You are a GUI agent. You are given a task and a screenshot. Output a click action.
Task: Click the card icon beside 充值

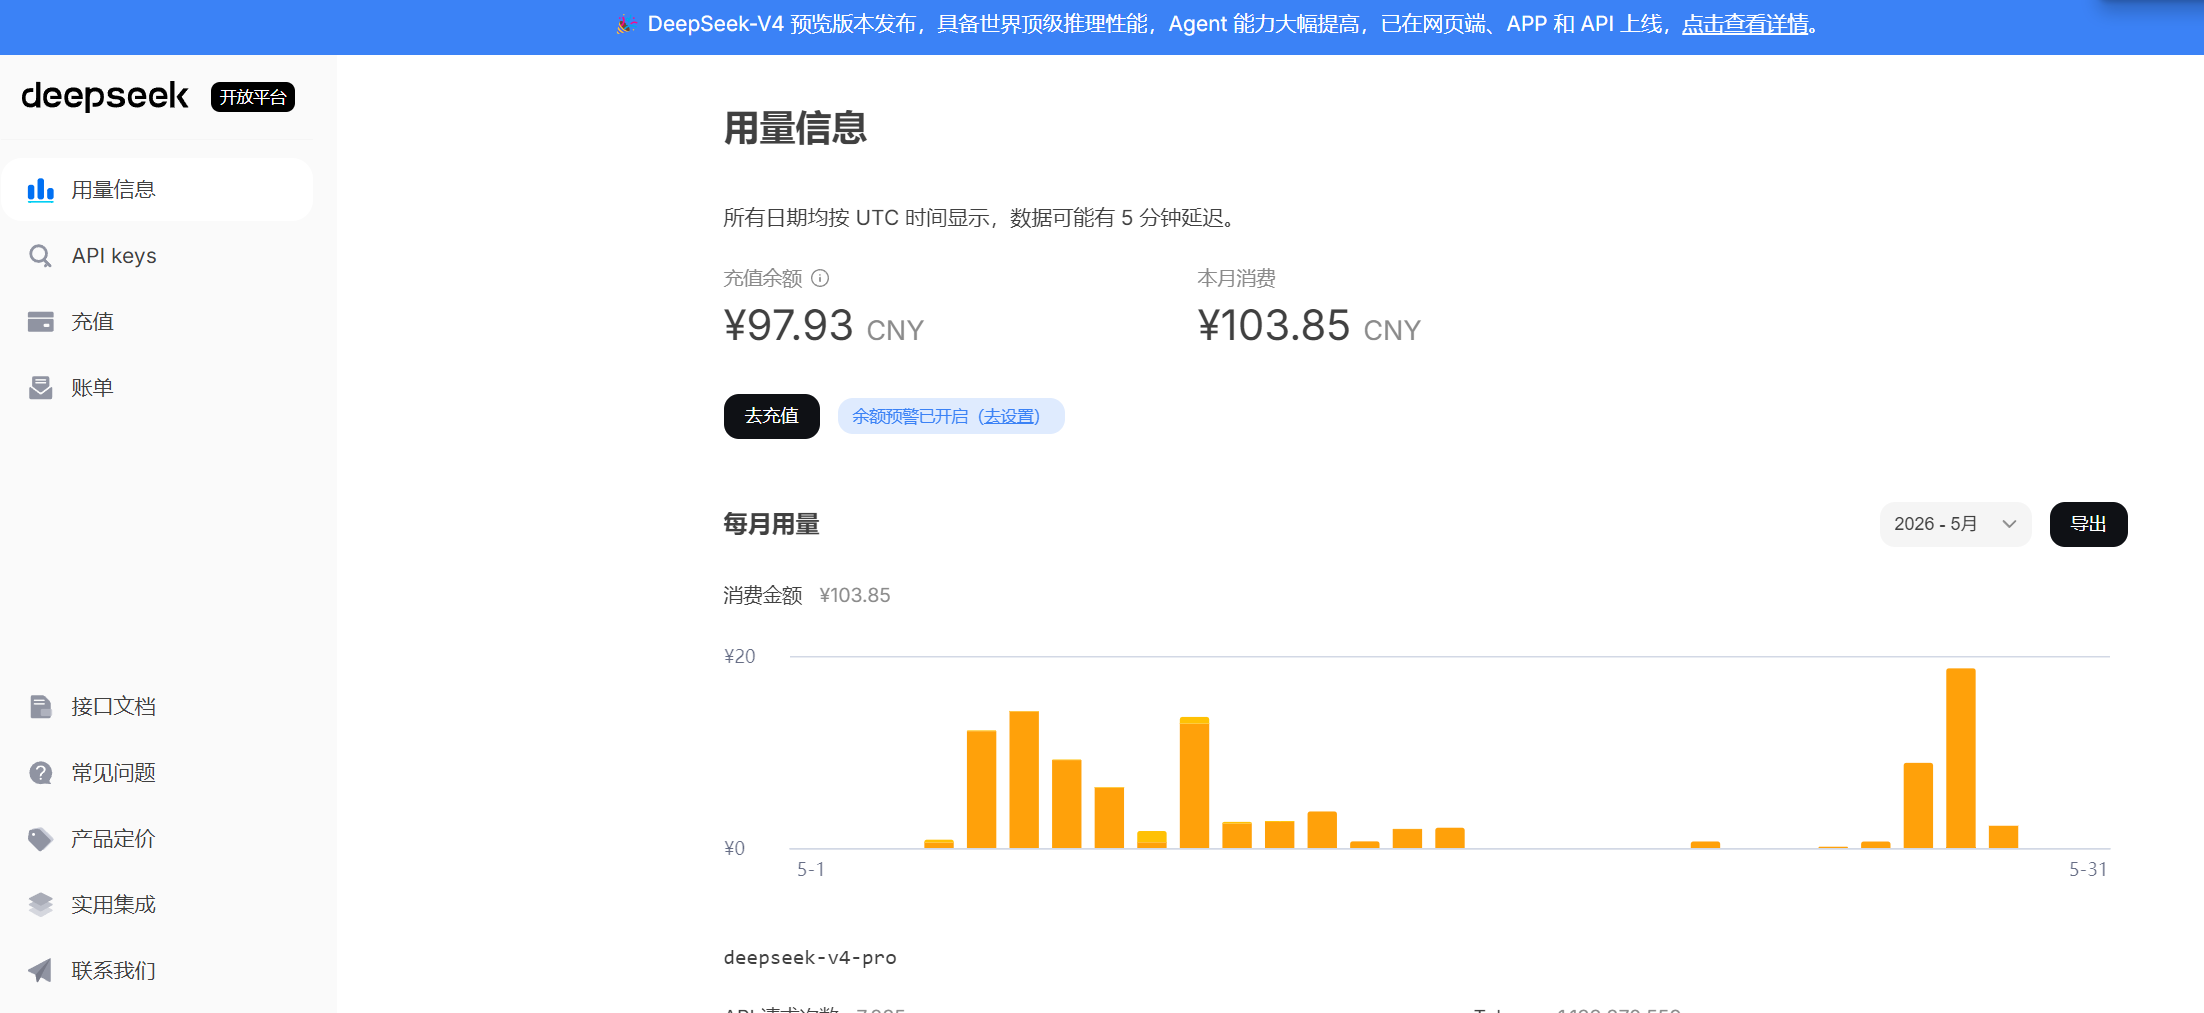click(40, 322)
